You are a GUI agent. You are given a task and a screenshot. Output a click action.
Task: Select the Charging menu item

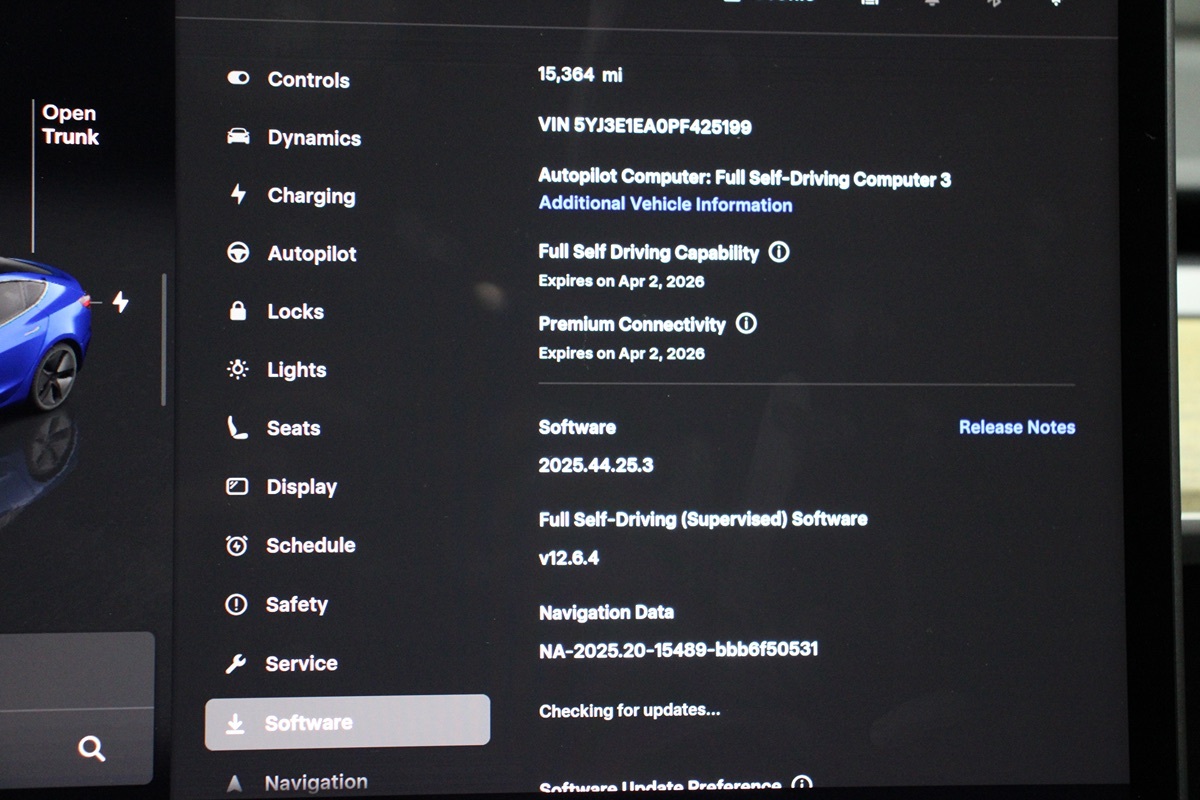pyautogui.click(x=310, y=196)
